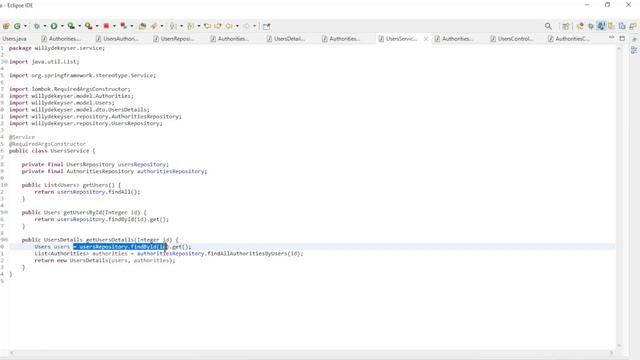Open the dropdown beside the External Tools icon

(97, 26)
